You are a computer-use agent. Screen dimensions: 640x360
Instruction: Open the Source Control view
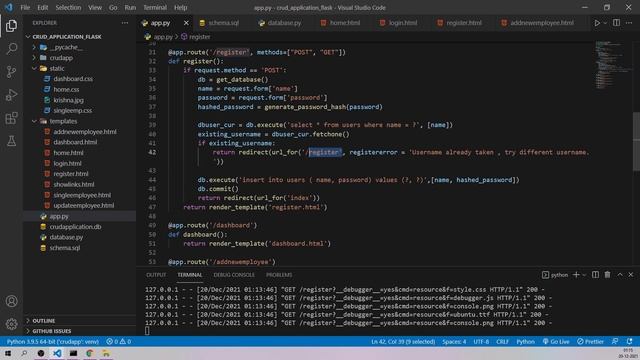11,72
